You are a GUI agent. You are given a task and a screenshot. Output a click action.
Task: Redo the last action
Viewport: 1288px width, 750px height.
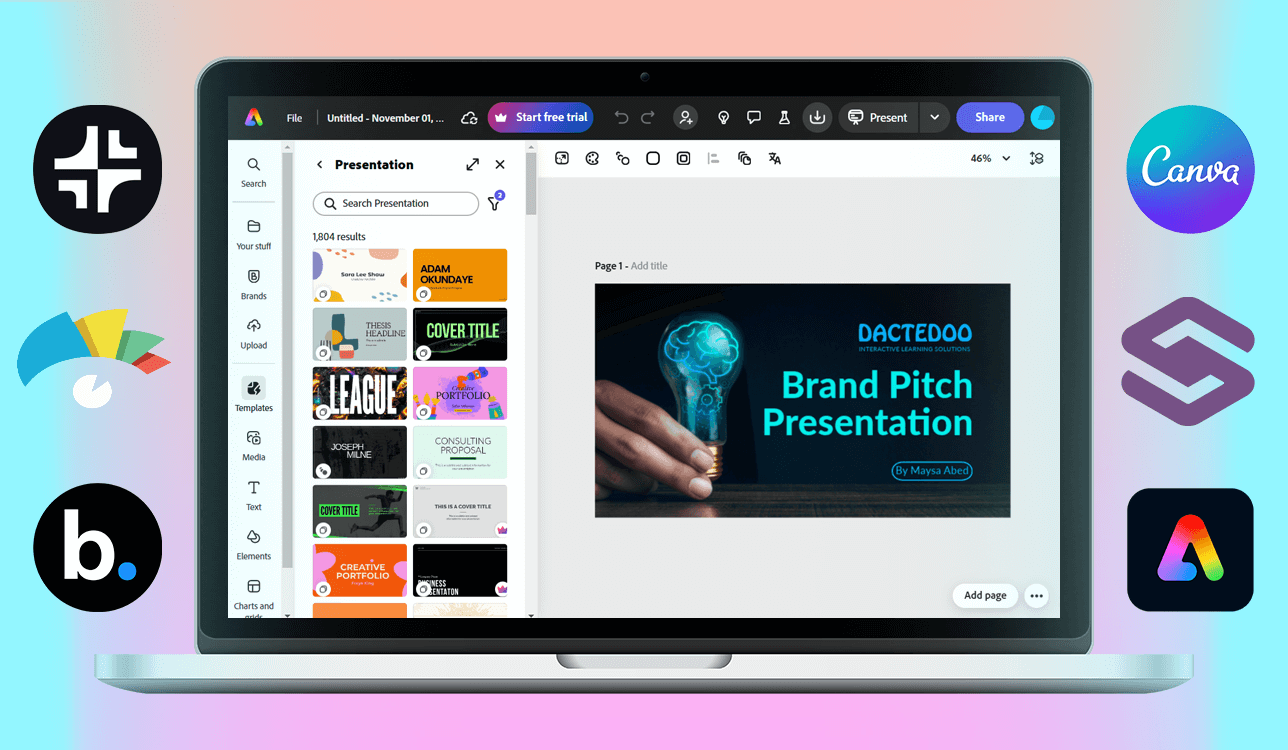click(648, 118)
